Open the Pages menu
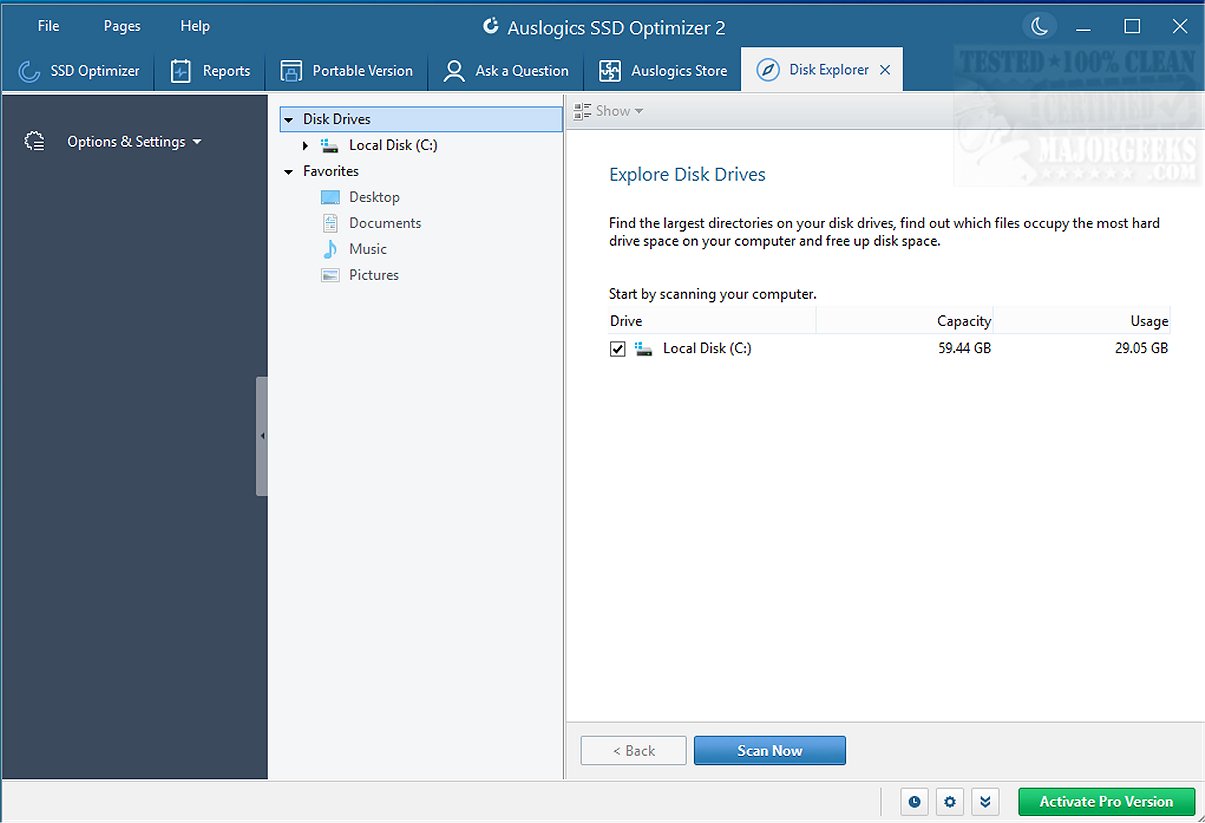The image size is (1205, 823). (122, 26)
